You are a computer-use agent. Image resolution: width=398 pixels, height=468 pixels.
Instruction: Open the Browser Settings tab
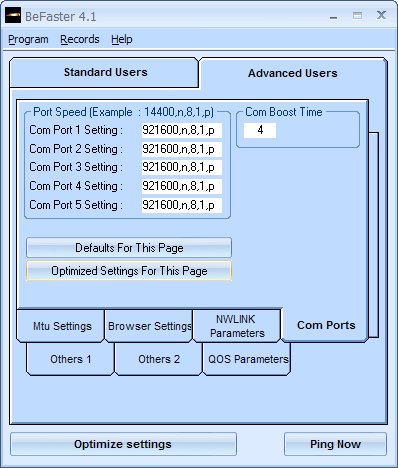149,326
